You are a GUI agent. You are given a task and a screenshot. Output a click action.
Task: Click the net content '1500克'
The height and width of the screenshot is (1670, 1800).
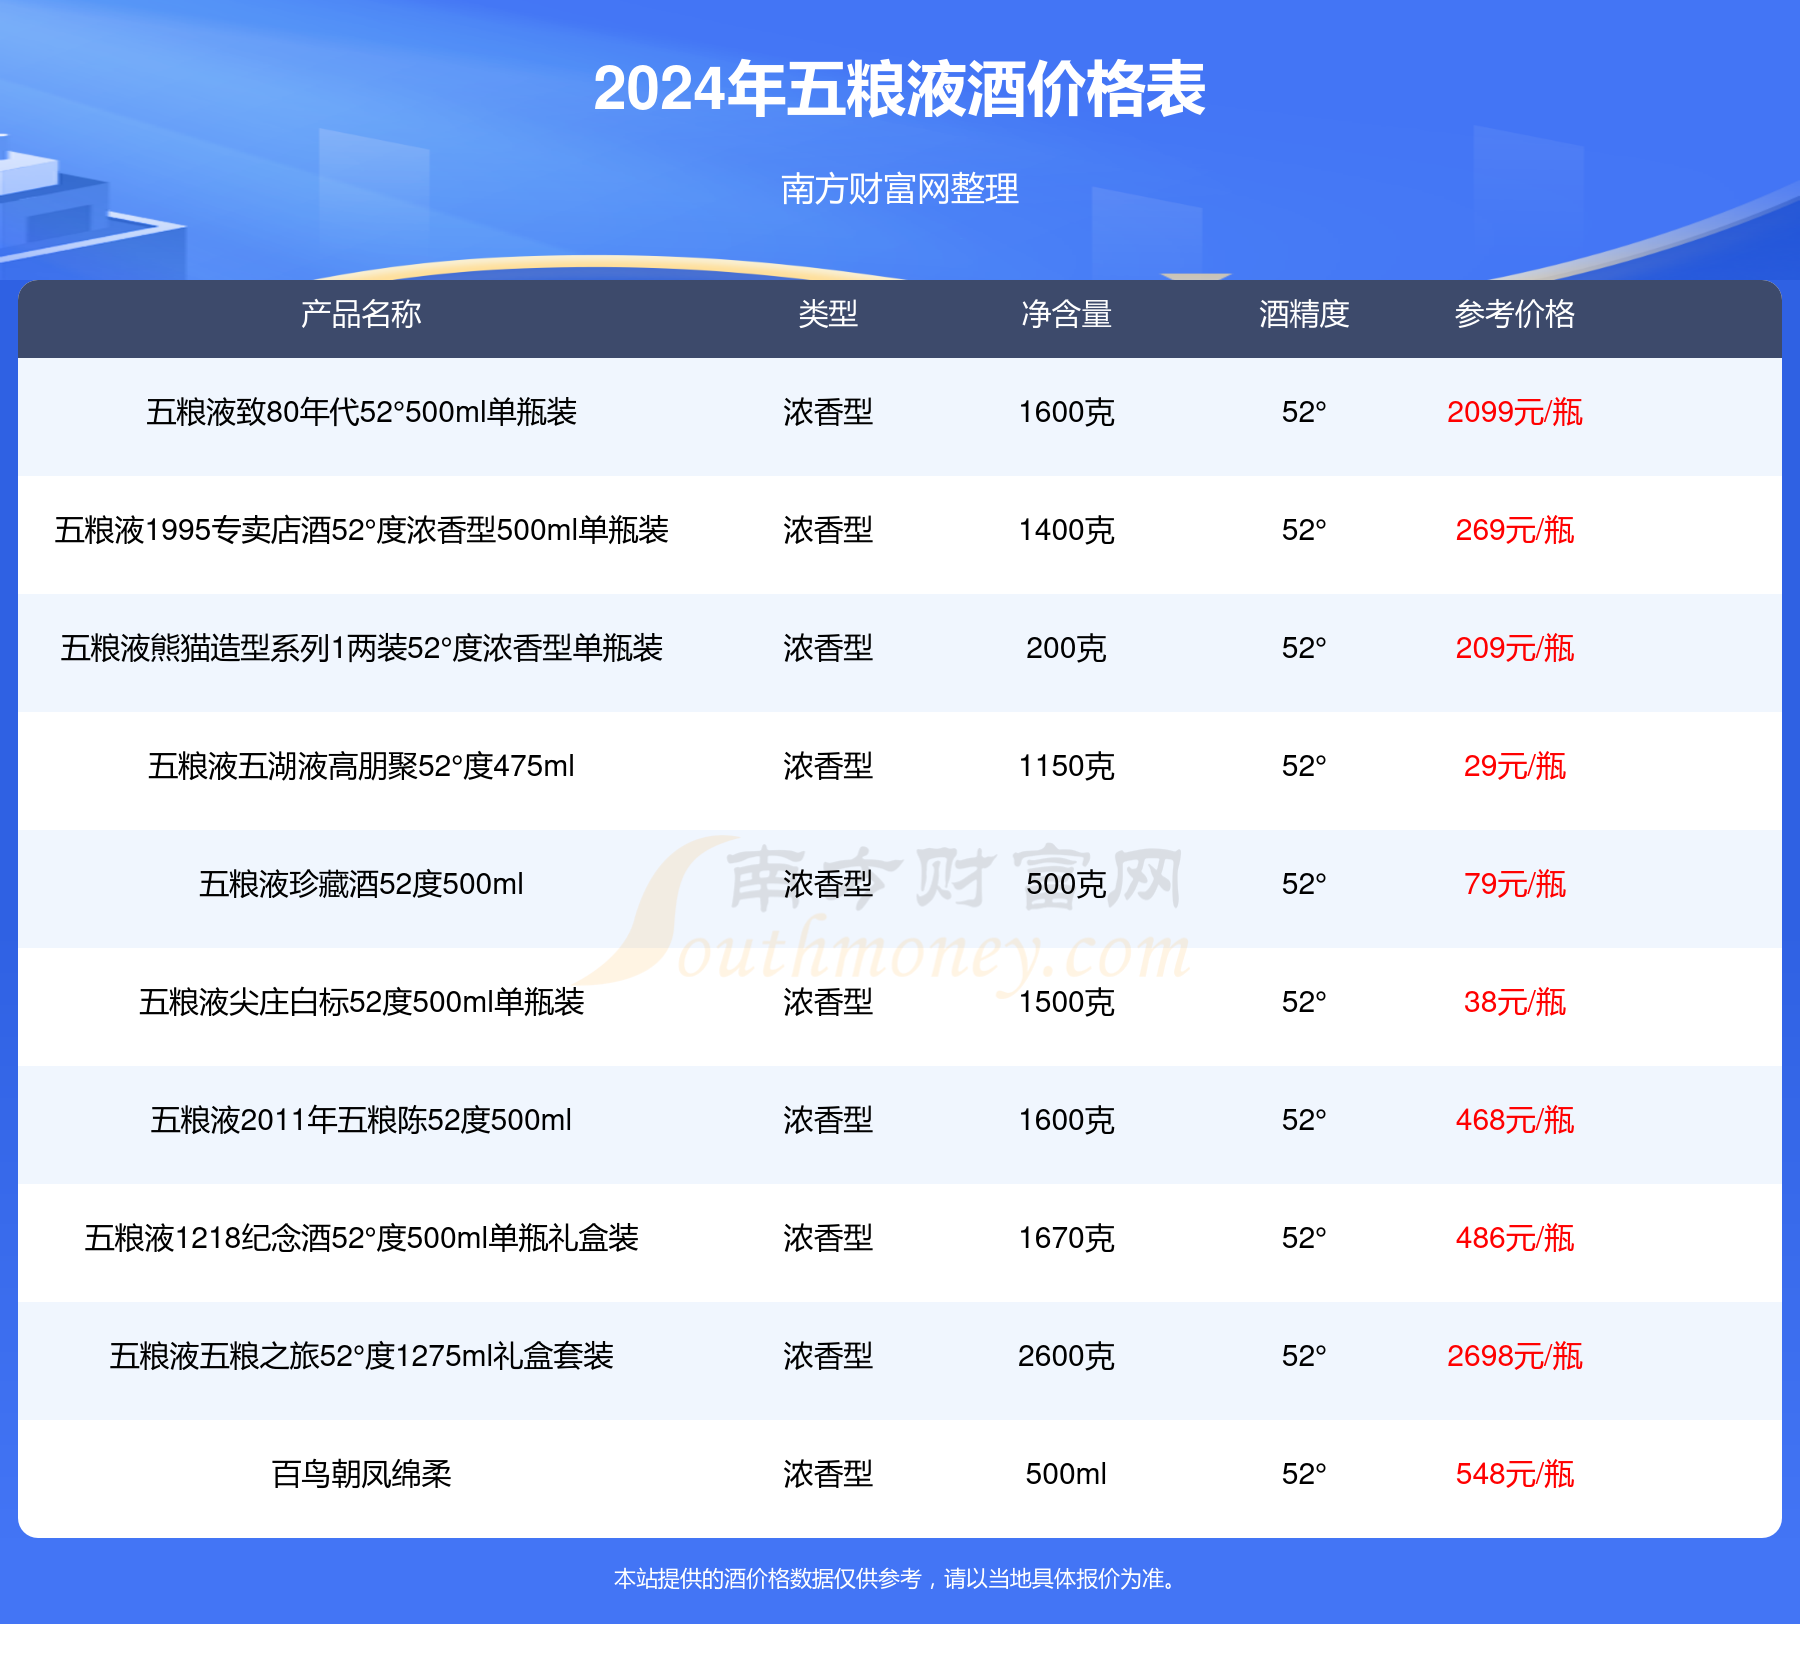(1066, 1002)
